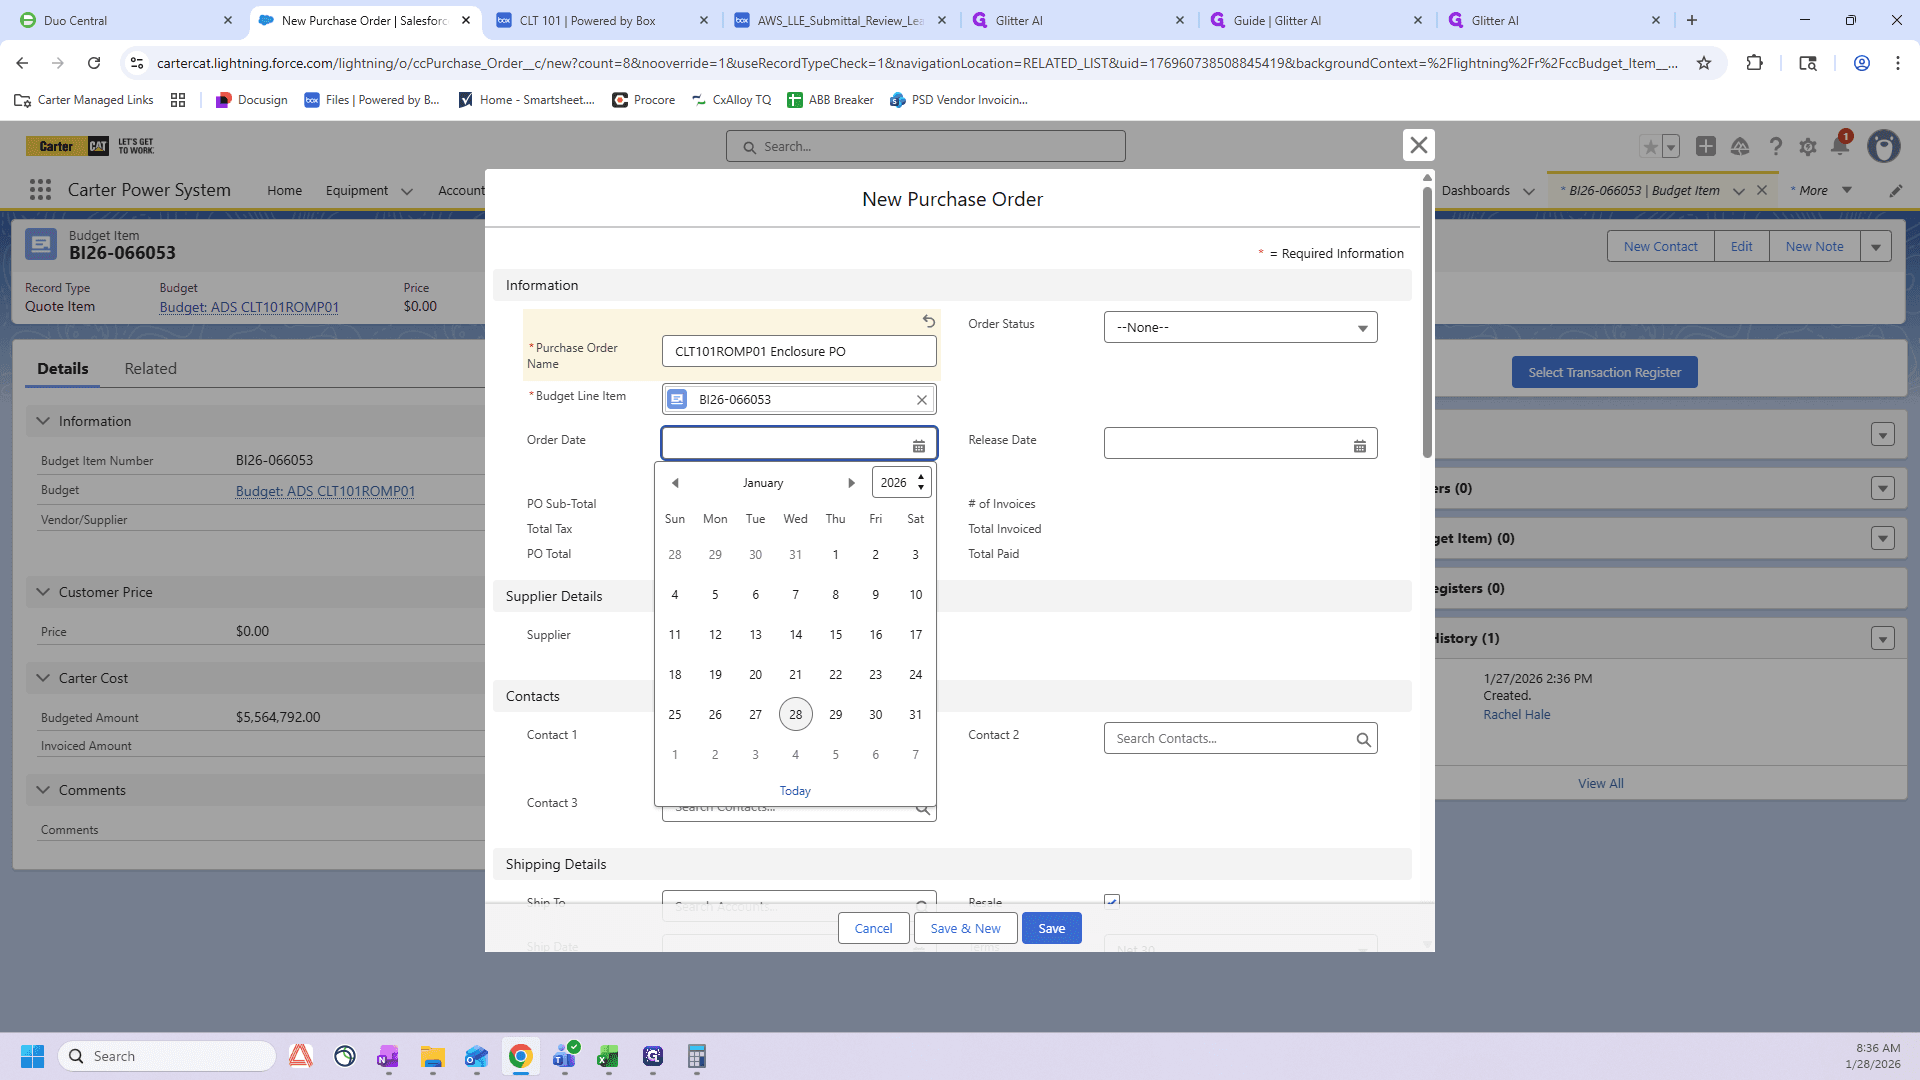Viewport: 1920px width, 1080px height.
Task: Increase the datepicker year 2026
Action: coord(921,477)
